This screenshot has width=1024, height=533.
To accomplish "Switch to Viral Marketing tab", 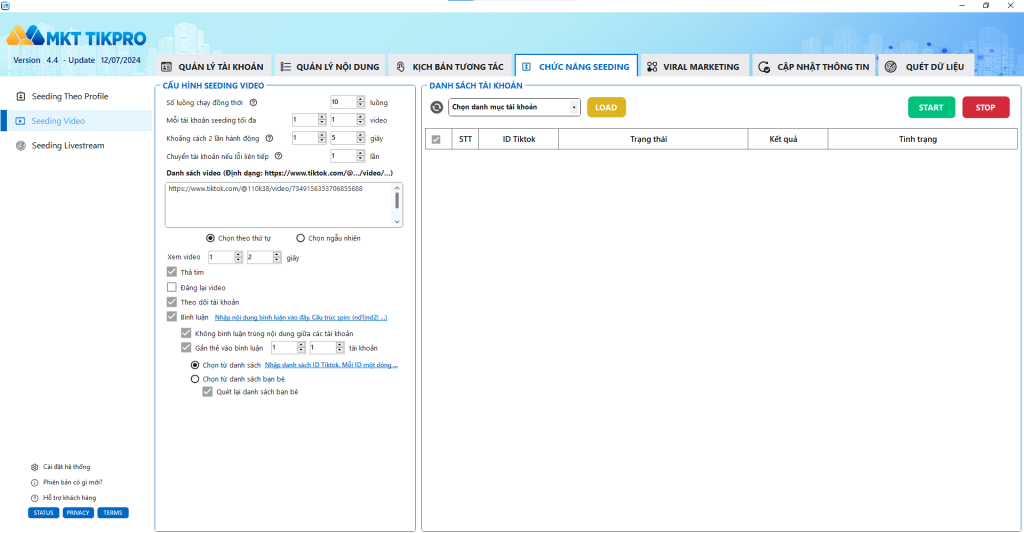I will coord(694,67).
